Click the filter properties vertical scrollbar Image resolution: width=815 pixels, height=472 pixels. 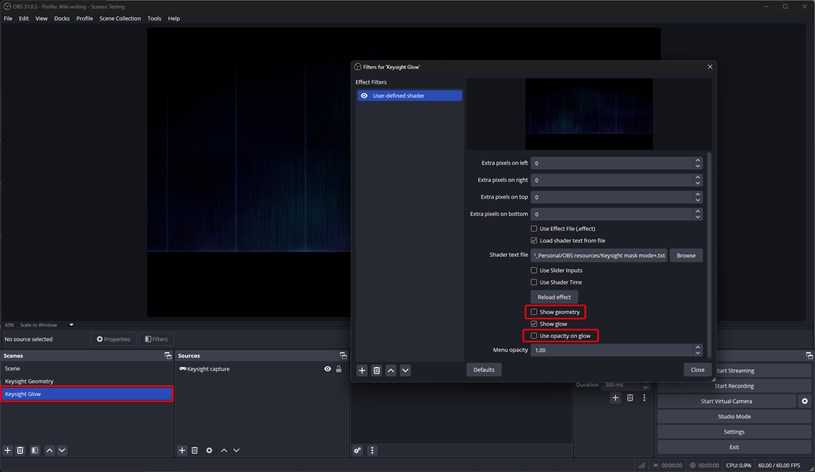tap(709, 255)
